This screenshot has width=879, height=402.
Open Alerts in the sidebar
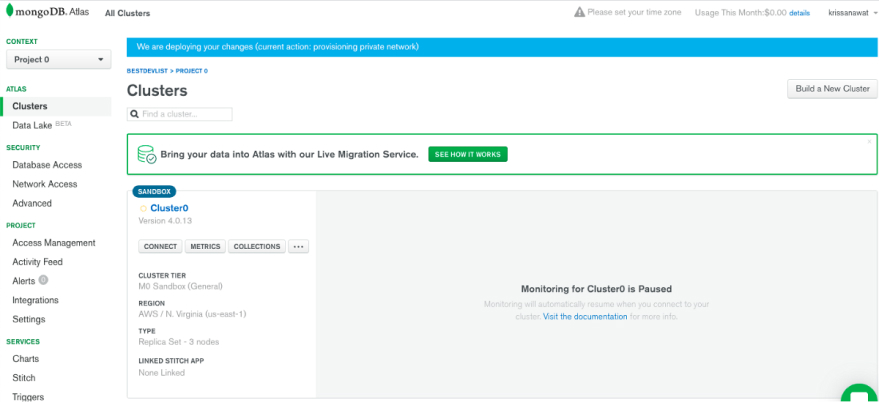(x=24, y=281)
